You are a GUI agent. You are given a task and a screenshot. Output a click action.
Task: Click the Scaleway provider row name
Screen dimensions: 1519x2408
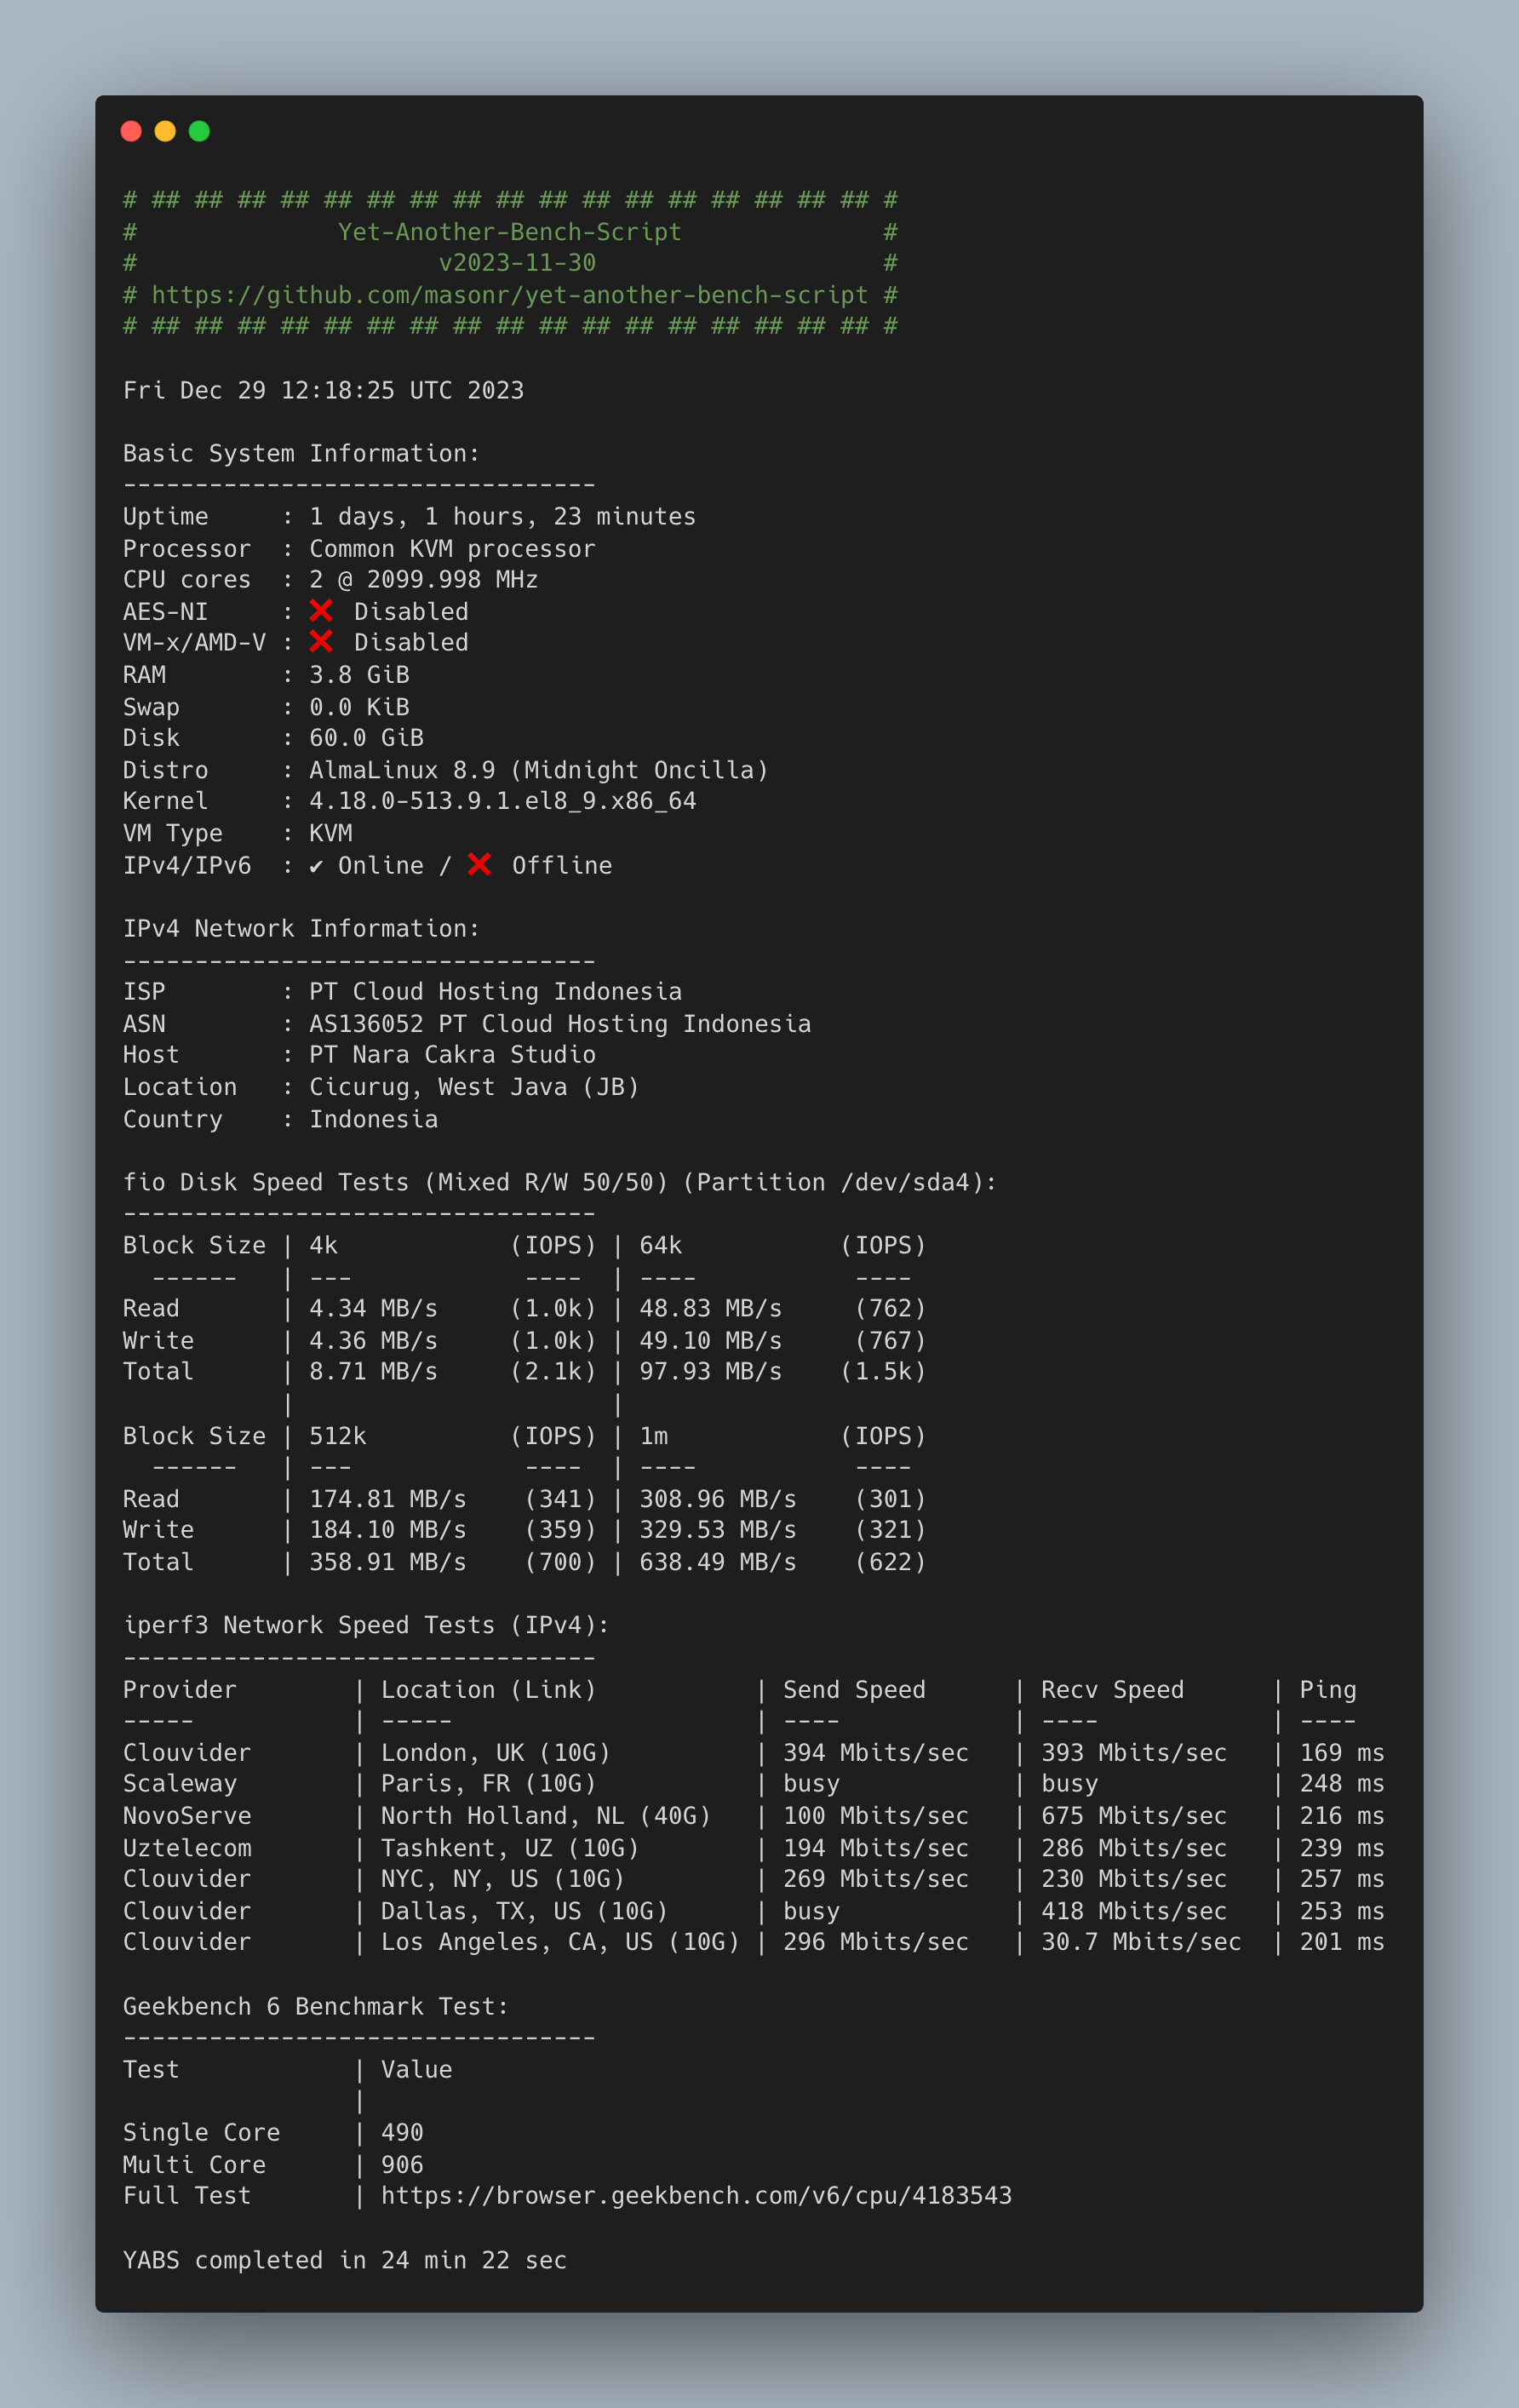point(180,1783)
